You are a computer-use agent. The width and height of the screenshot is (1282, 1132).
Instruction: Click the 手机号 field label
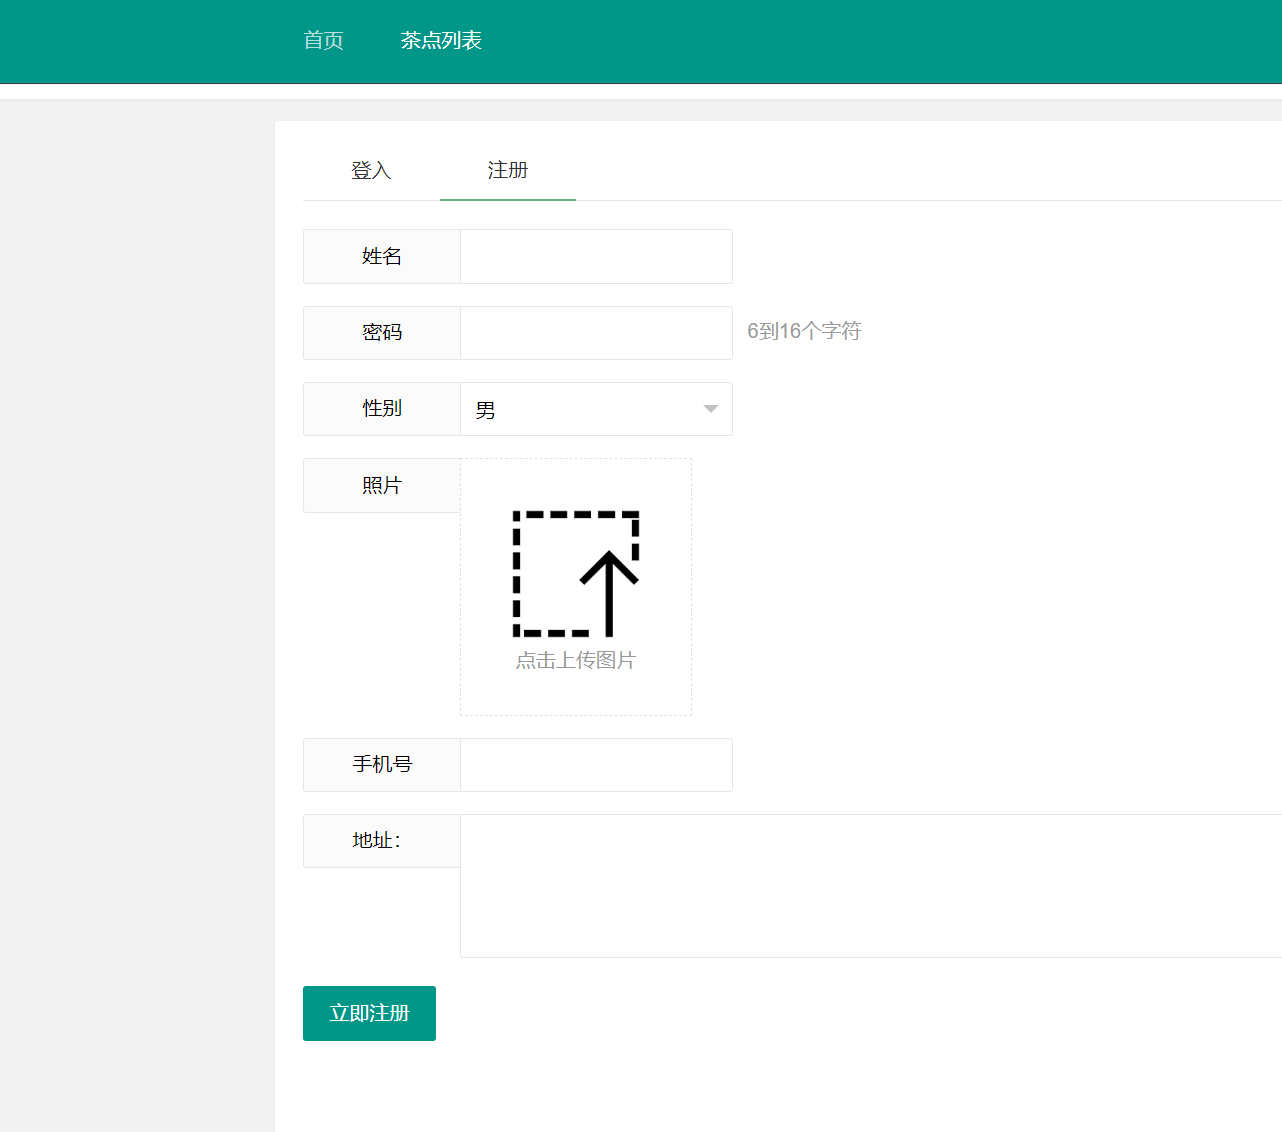click(x=382, y=765)
